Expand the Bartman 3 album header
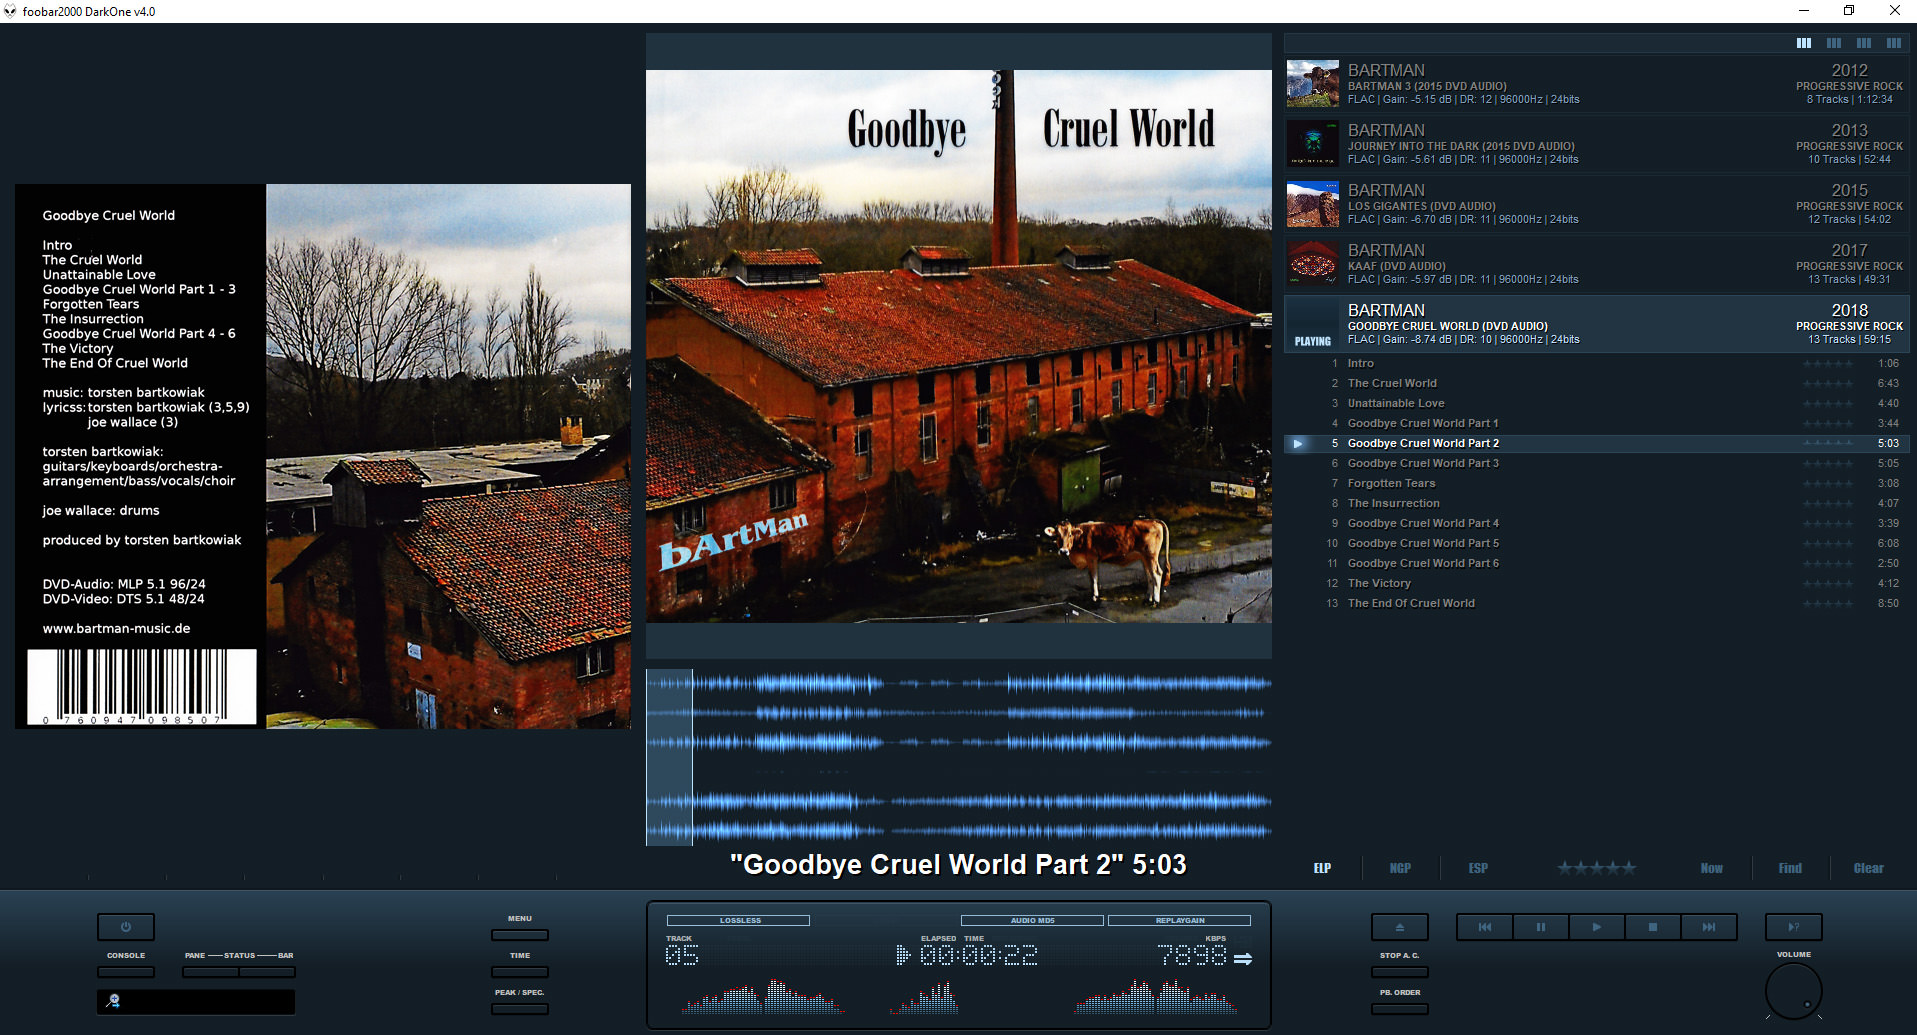1917x1035 pixels. tap(1596, 84)
